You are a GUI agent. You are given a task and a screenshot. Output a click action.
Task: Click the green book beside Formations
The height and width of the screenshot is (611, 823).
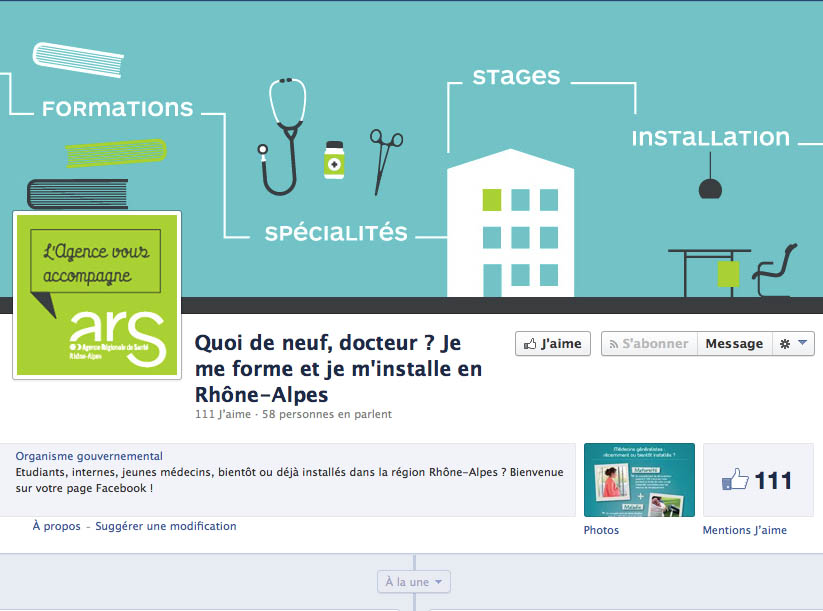(115, 153)
